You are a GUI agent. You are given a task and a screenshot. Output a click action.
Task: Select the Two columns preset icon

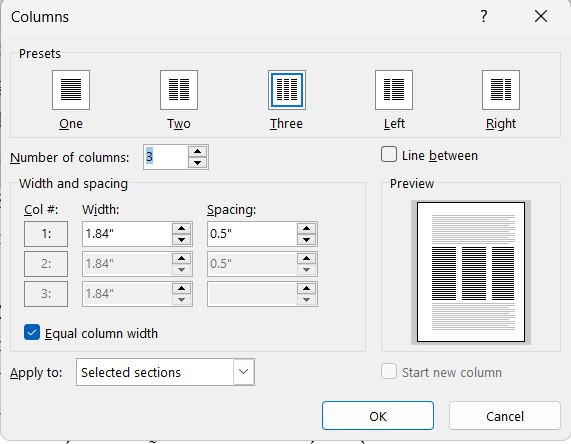click(179, 90)
